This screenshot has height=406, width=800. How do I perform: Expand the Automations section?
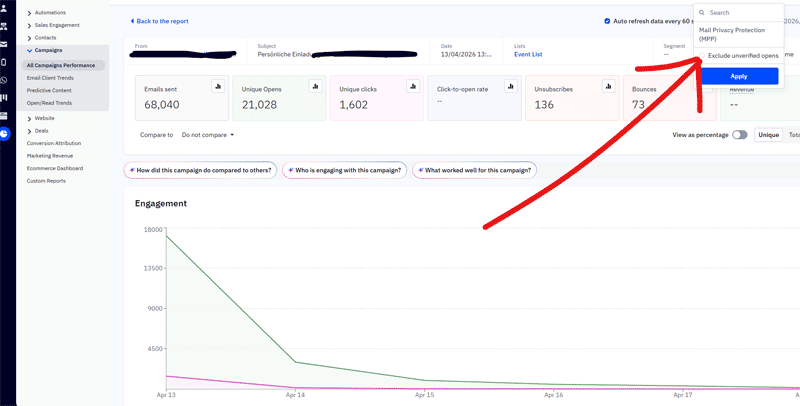29,13
